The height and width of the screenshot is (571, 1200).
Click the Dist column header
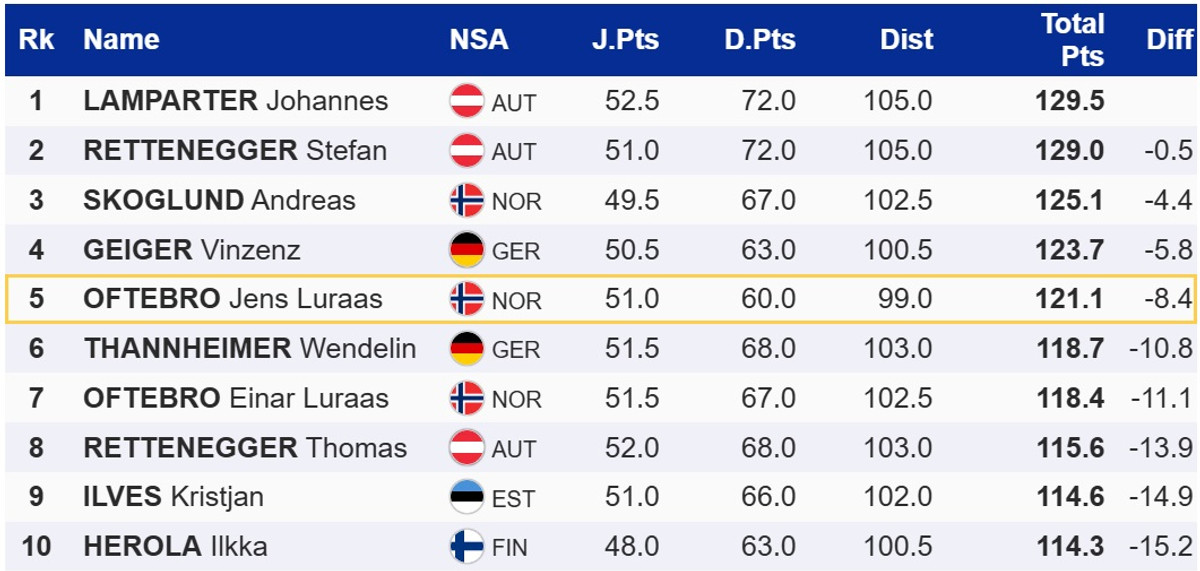pos(906,40)
